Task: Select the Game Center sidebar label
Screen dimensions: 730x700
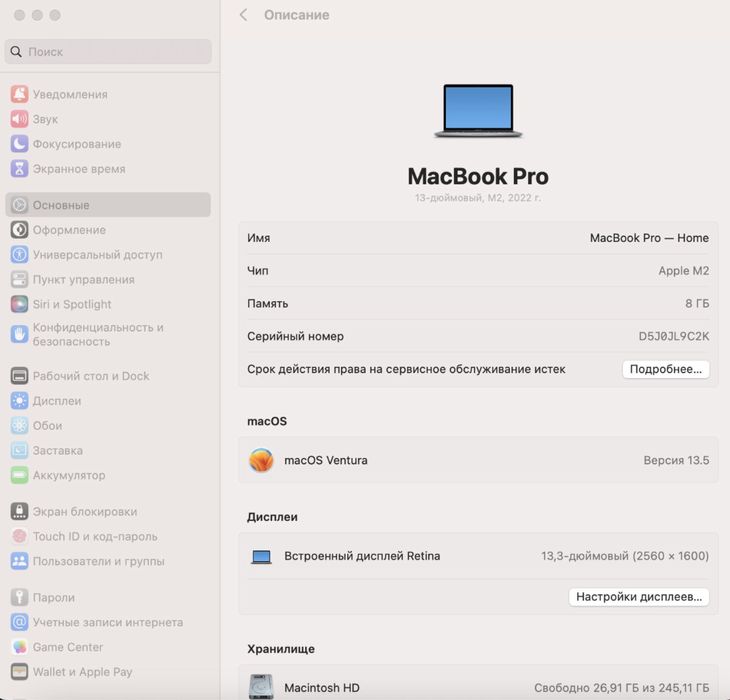Action: pos(68,647)
